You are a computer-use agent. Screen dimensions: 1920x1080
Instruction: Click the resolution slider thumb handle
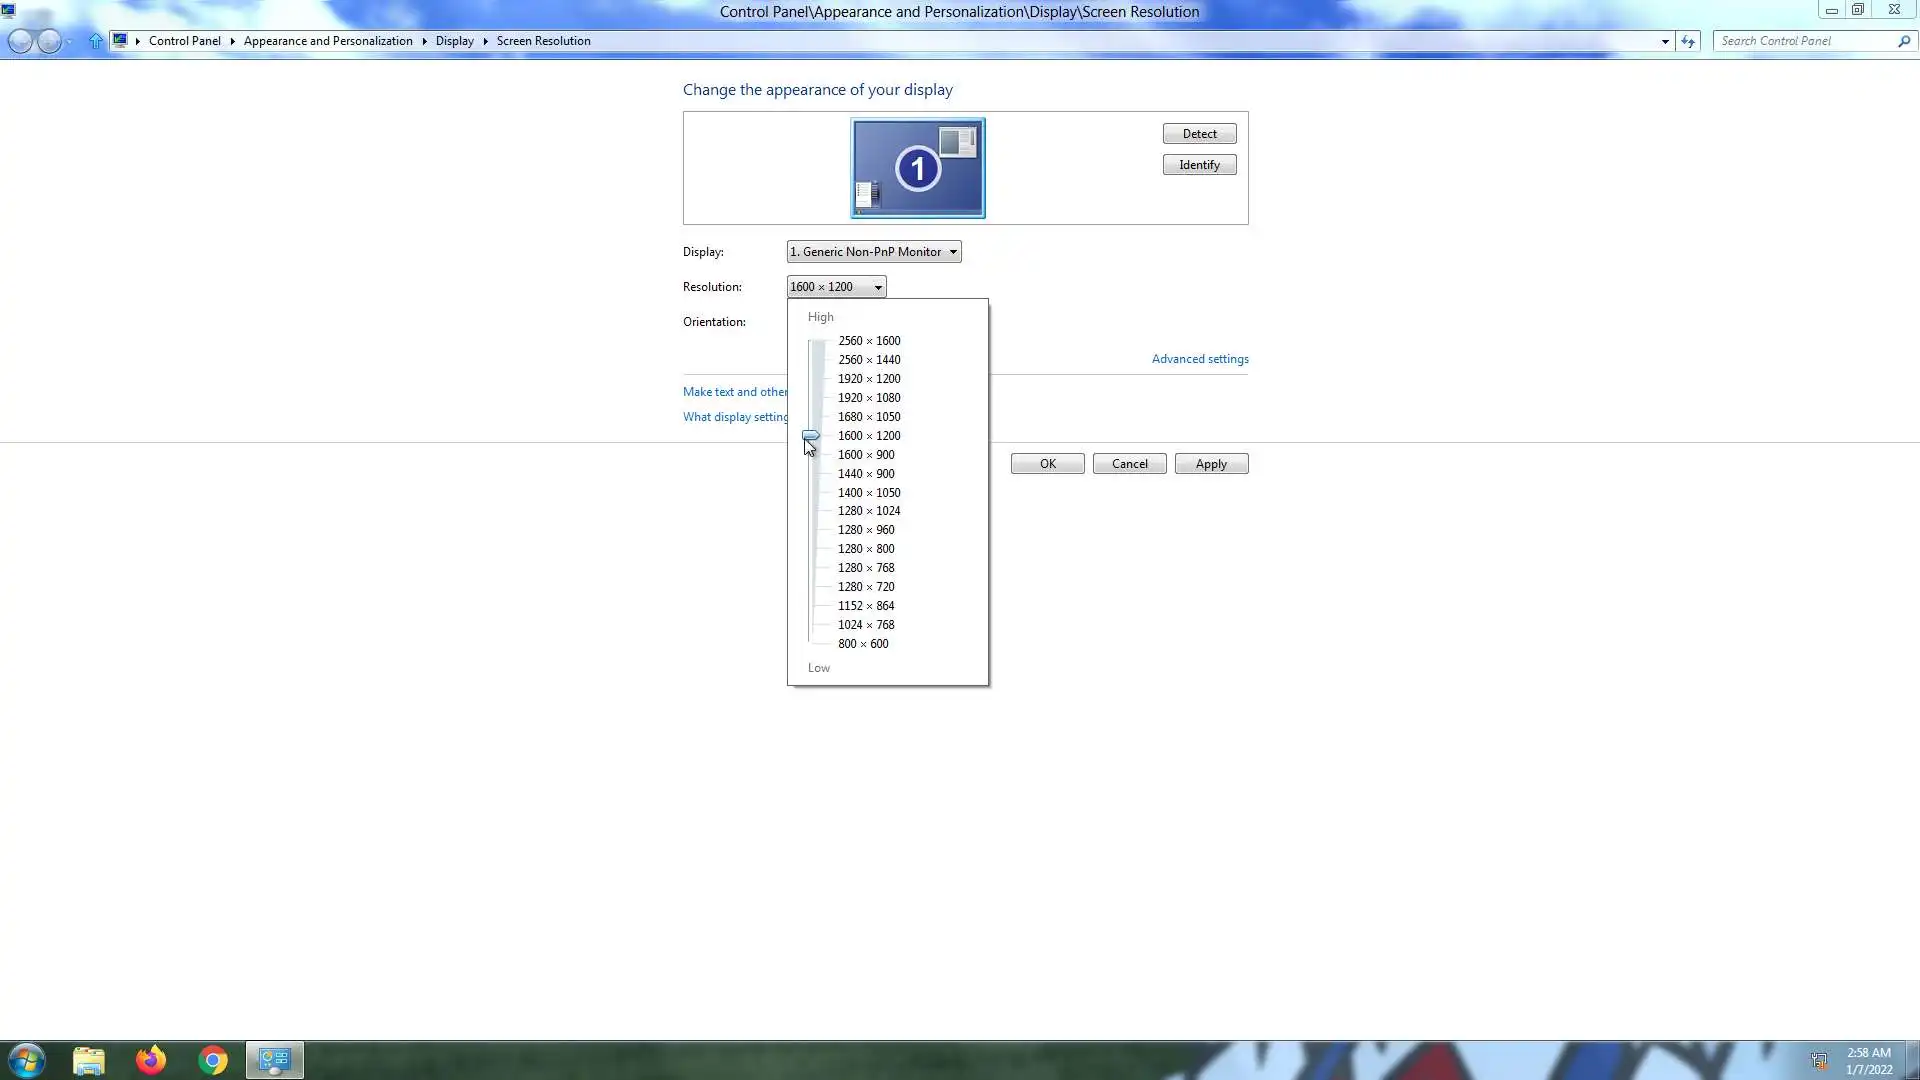tap(811, 436)
